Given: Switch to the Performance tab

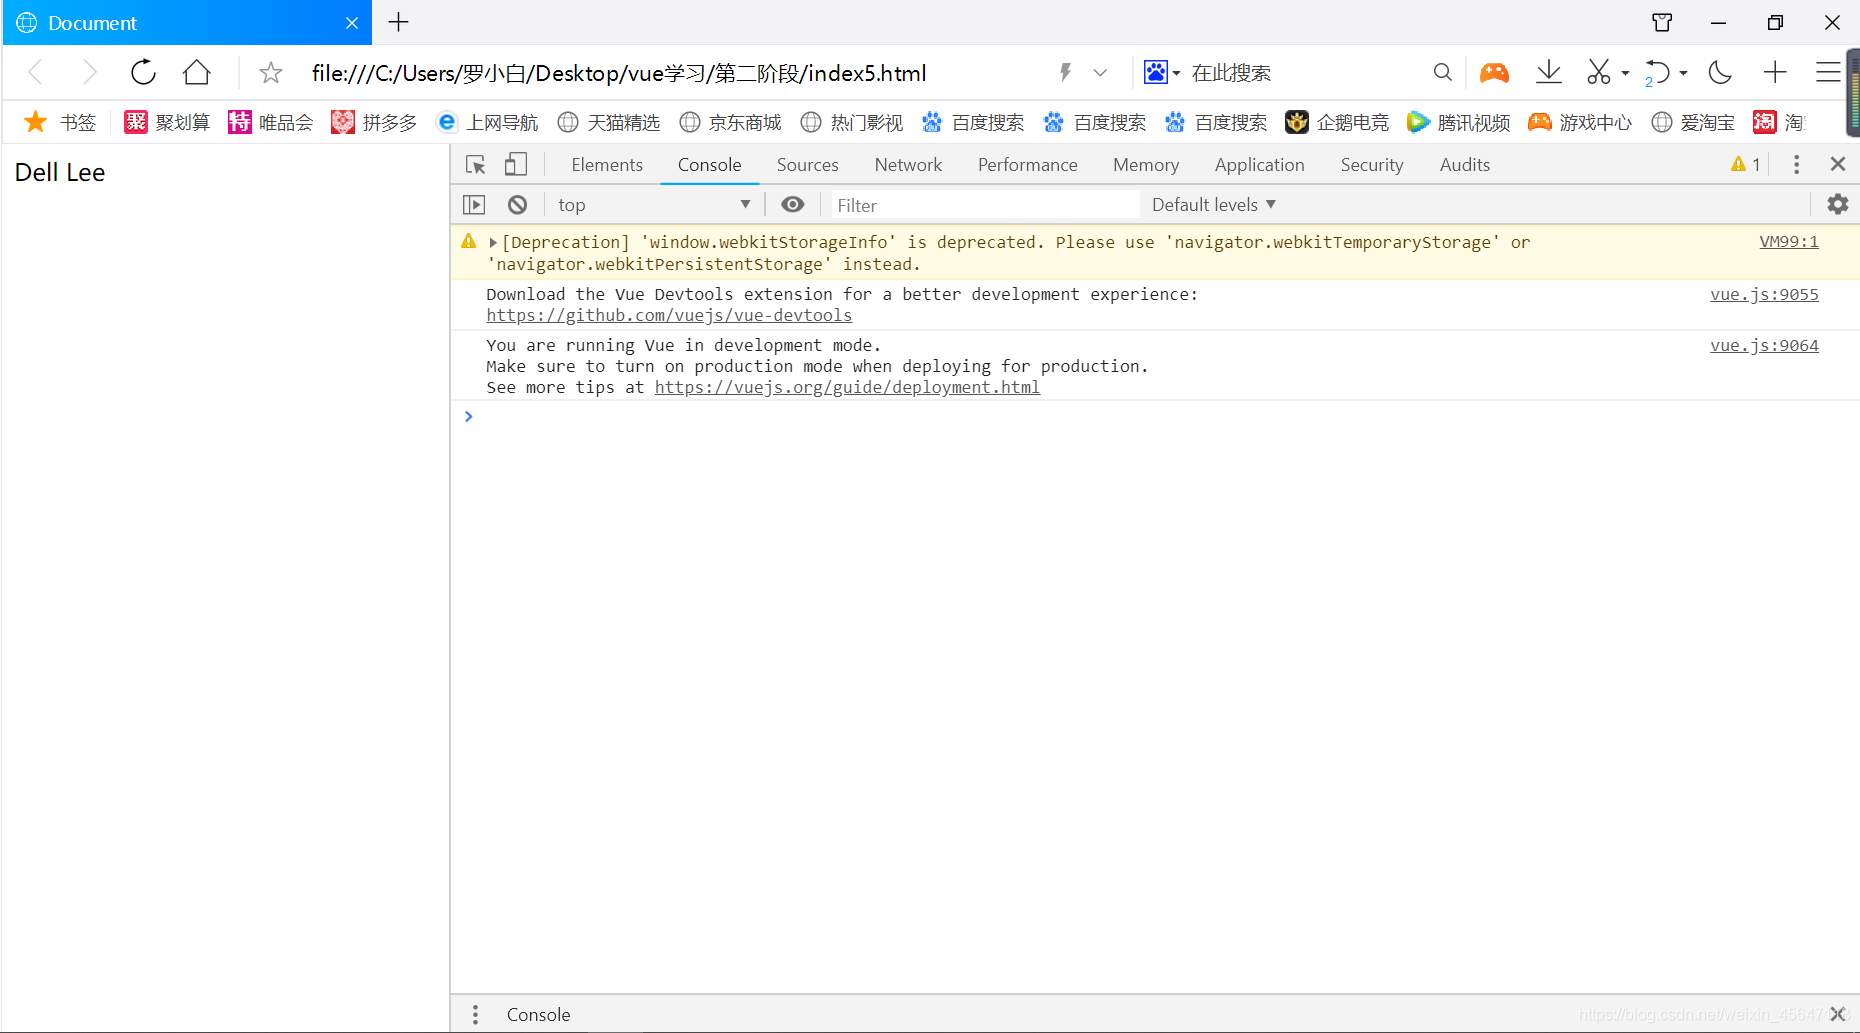Looking at the screenshot, I should [1028, 164].
